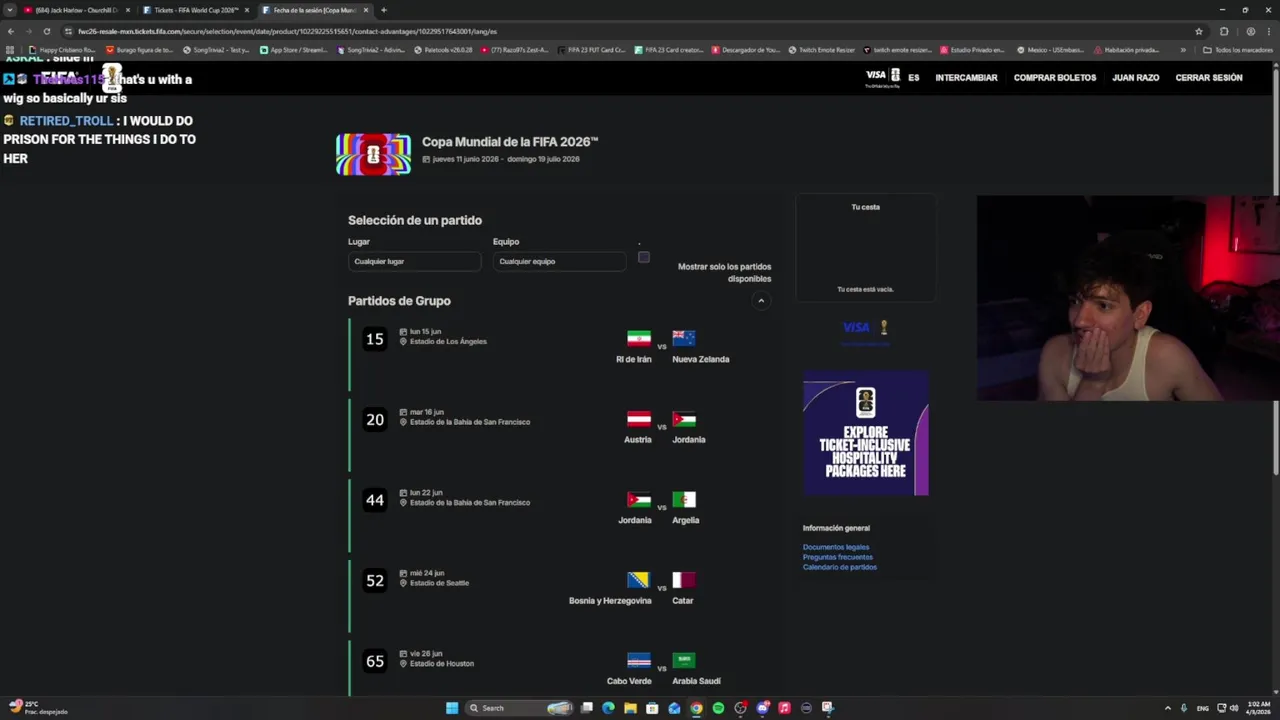This screenshot has height=720, width=1280.
Task: Change language via the ES selector
Action: 914,78
